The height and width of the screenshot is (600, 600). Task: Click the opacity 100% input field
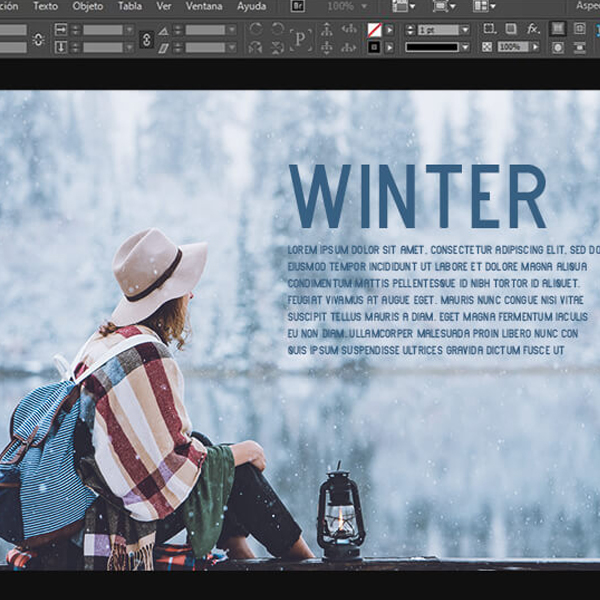(x=511, y=47)
